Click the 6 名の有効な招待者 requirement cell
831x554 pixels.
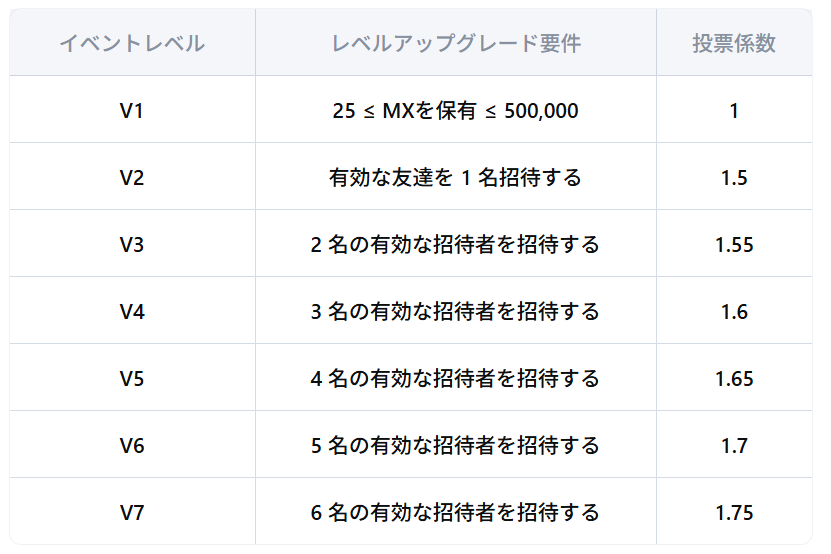click(456, 513)
